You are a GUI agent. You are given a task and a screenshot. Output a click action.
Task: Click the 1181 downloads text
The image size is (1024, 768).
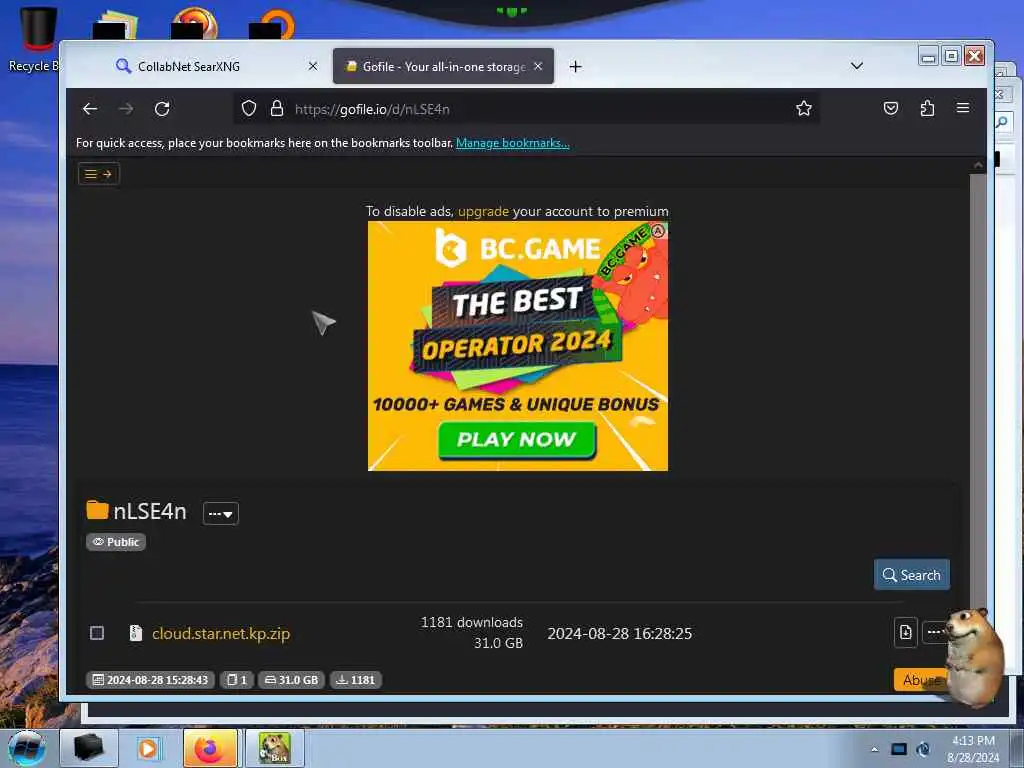click(472, 622)
